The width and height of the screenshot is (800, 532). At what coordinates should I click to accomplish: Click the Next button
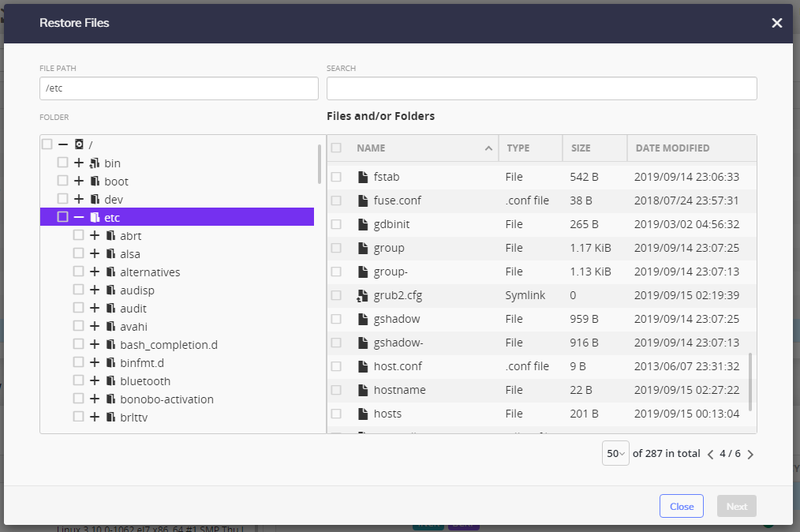[737, 506]
